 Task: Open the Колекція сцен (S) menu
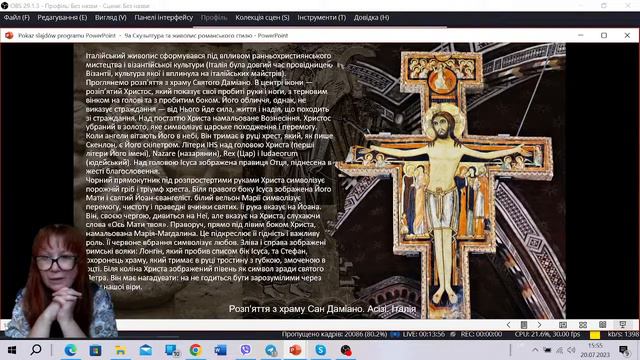click(x=262, y=18)
